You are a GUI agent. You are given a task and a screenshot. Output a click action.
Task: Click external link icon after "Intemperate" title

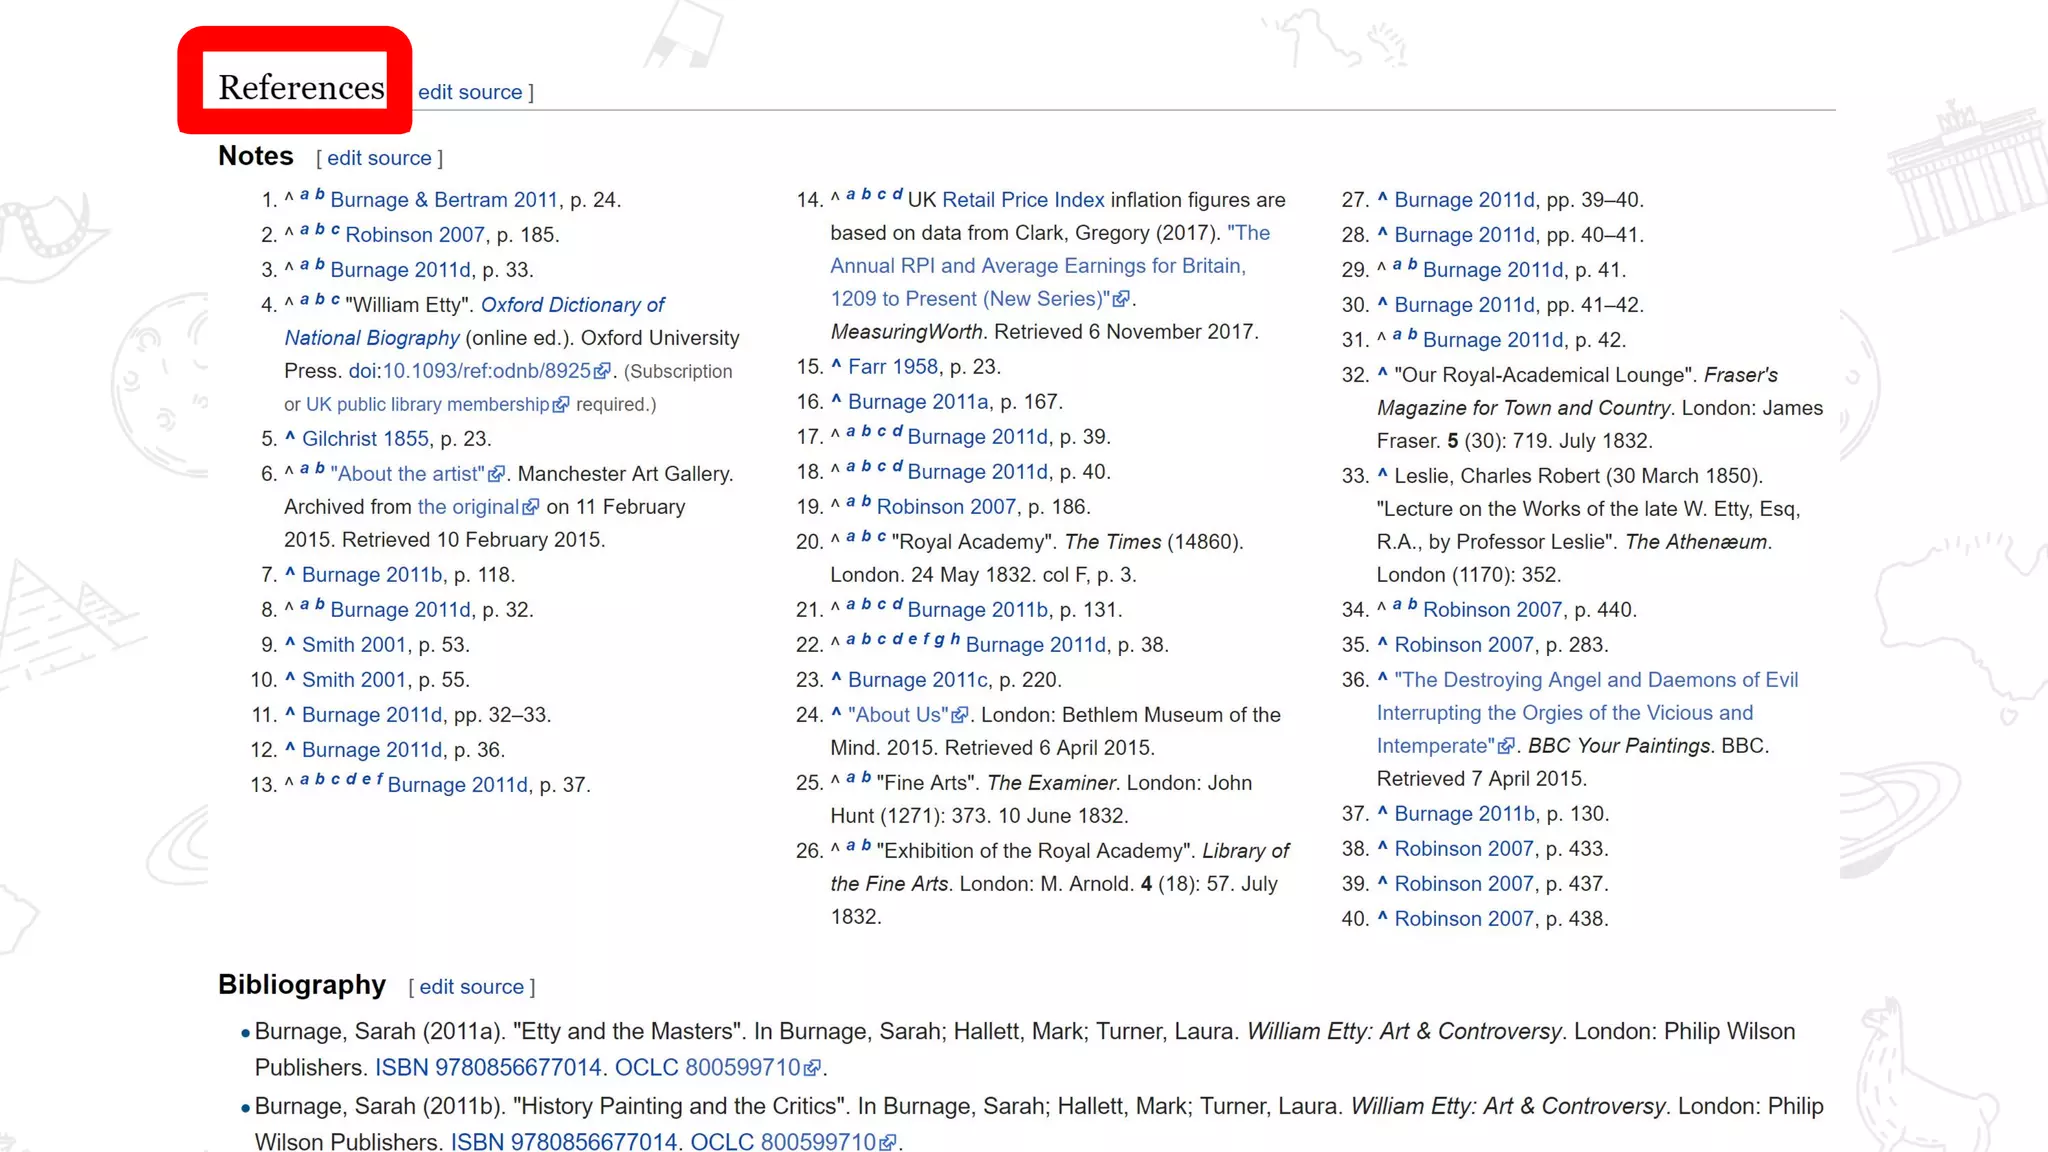pos(1506,746)
